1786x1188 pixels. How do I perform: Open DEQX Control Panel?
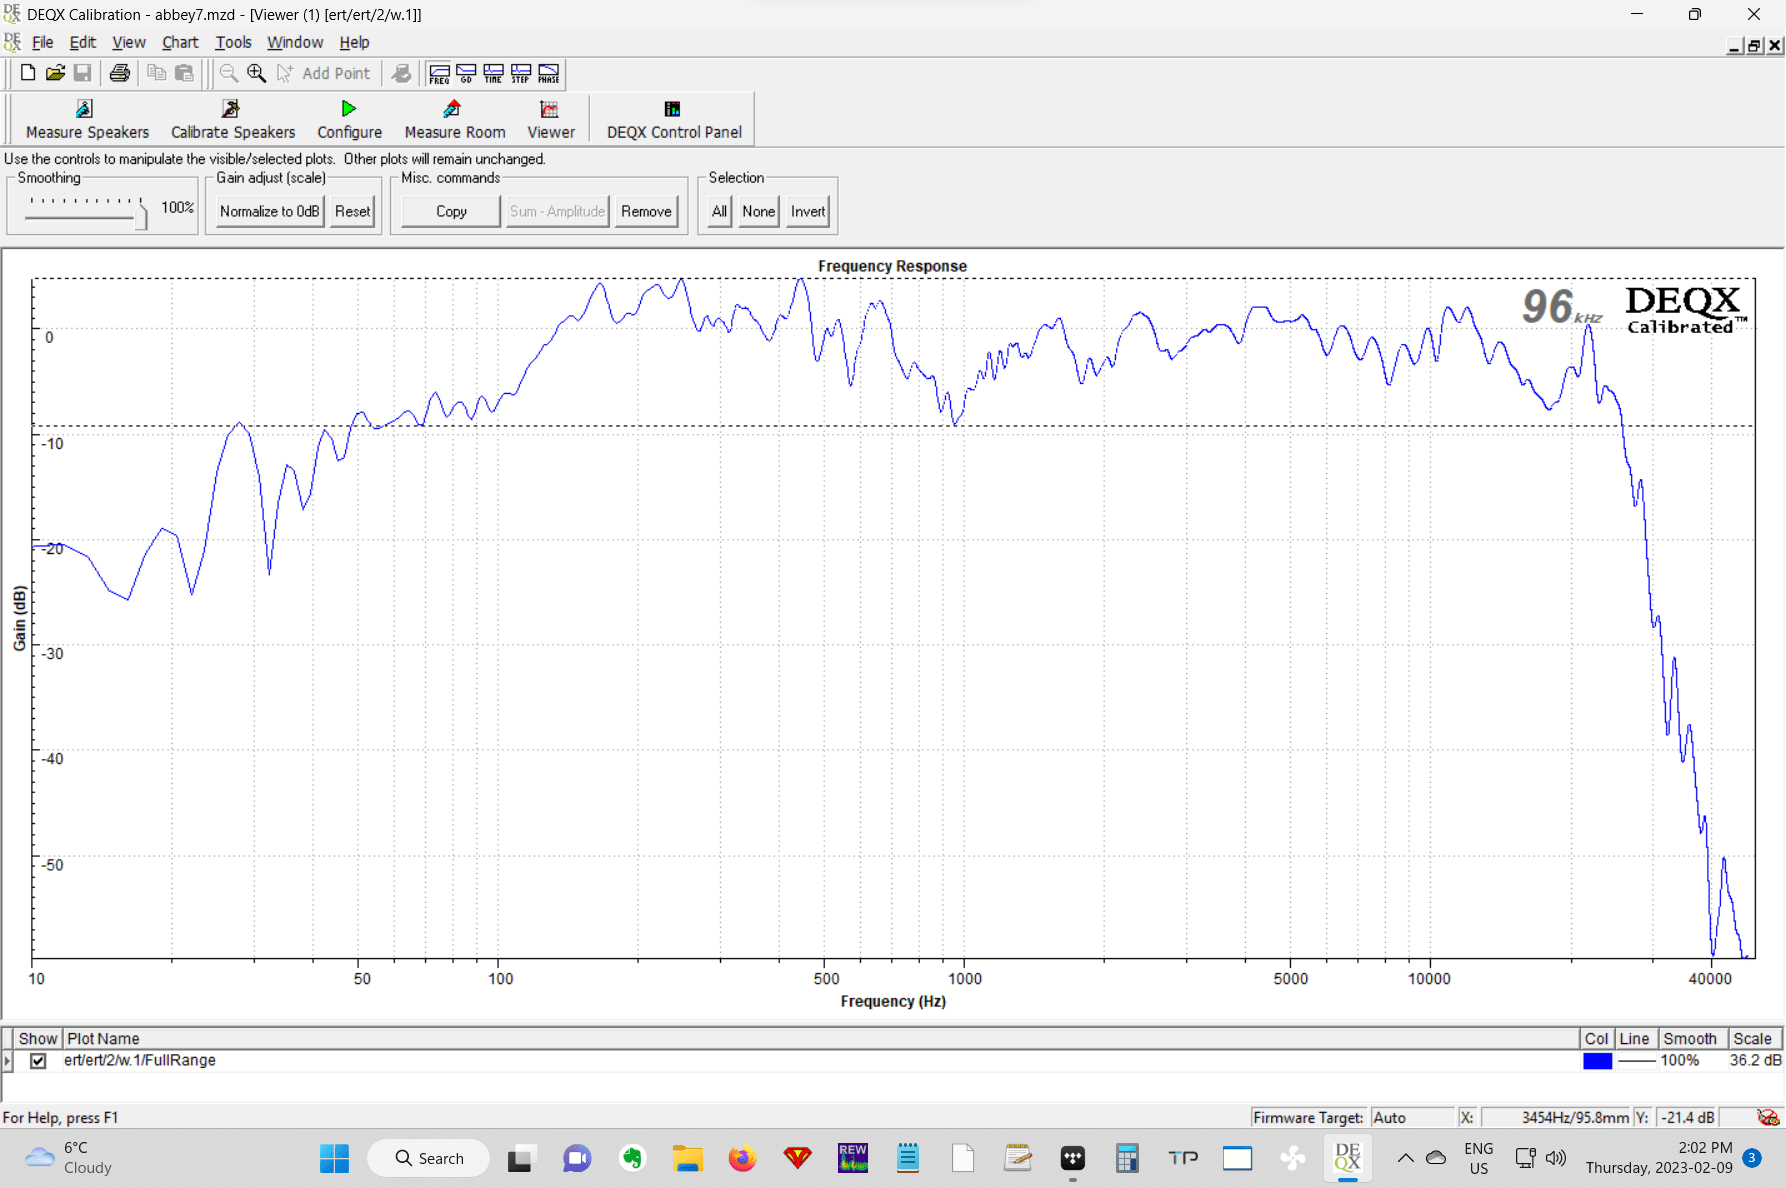674,120
